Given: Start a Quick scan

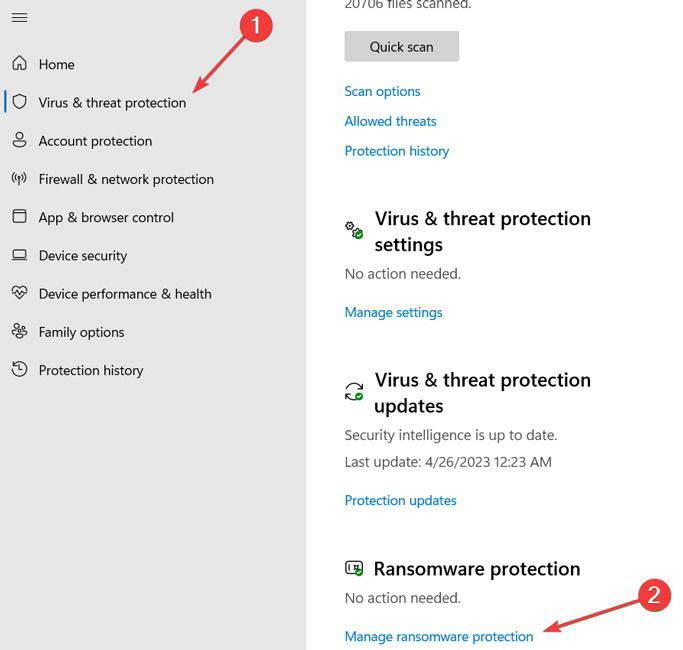Looking at the screenshot, I should click(402, 46).
